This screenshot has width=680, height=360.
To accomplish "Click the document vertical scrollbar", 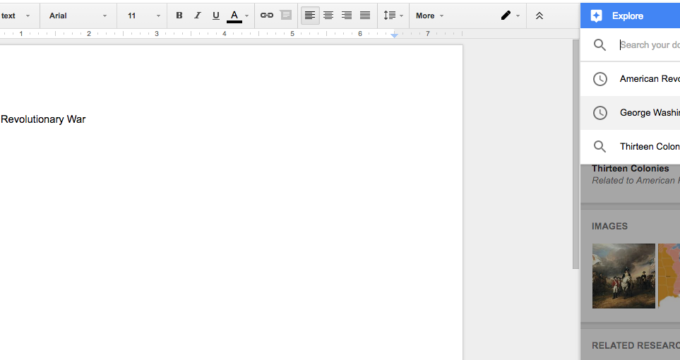I will pyautogui.click(x=575, y=154).
